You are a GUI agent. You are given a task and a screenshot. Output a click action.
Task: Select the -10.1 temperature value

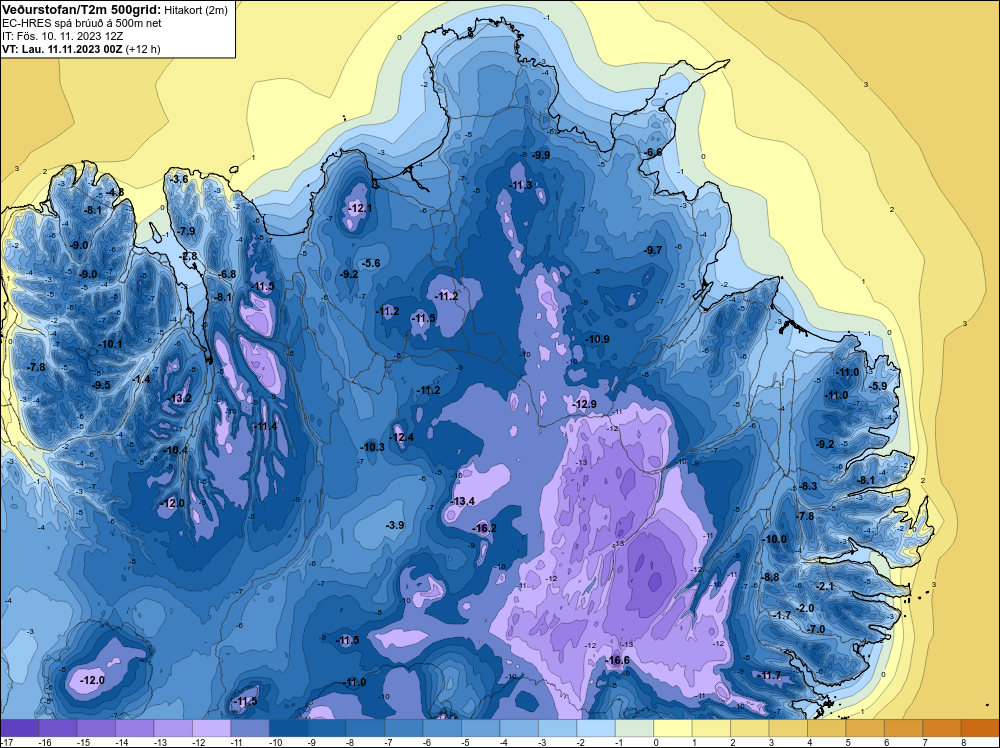(110, 344)
